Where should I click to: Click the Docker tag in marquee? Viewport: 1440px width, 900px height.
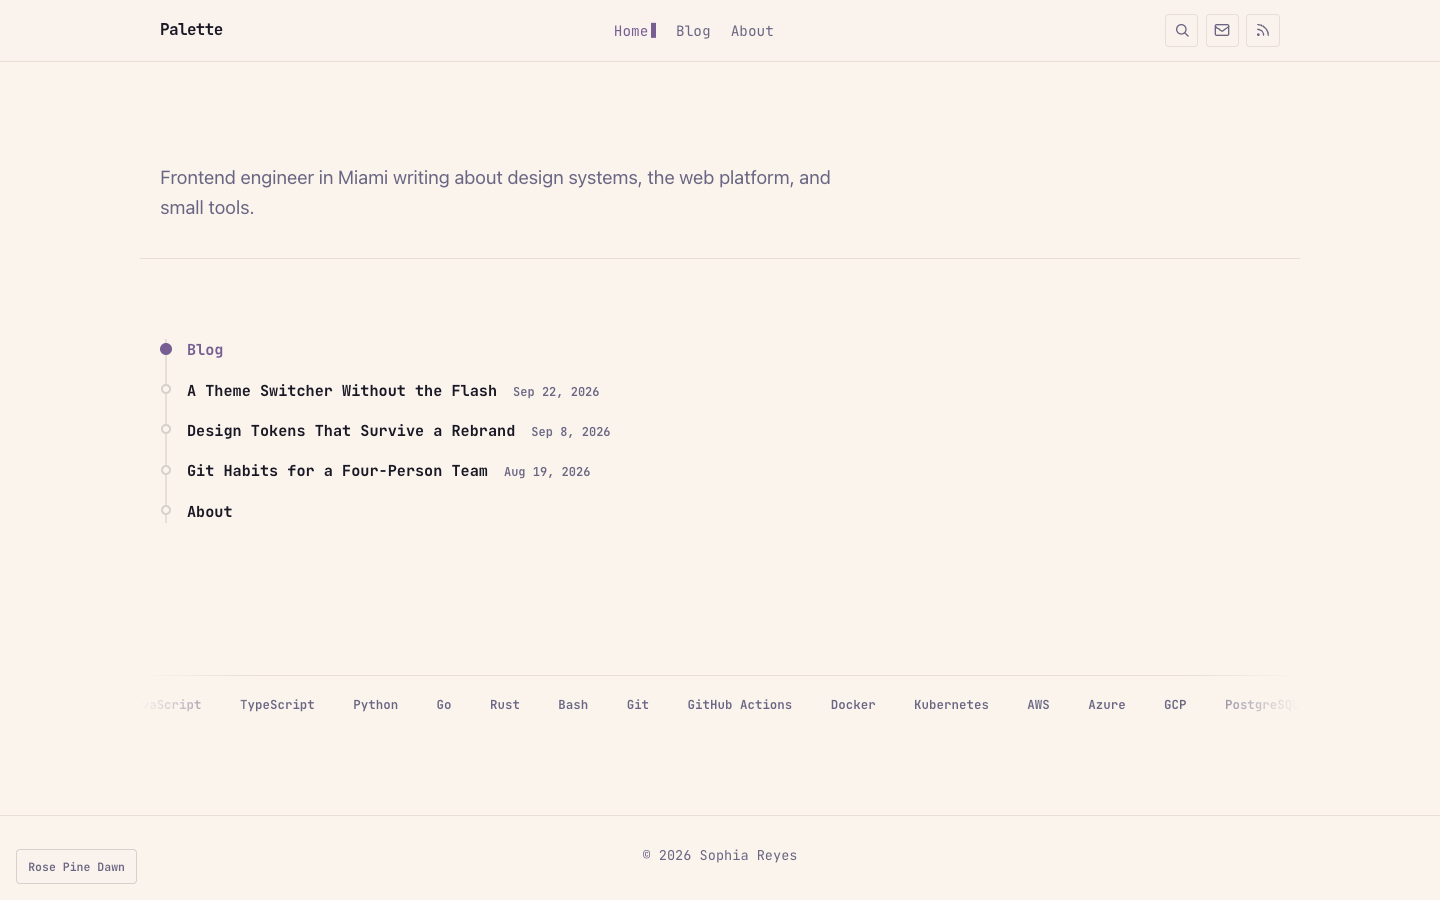[x=853, y=705]
